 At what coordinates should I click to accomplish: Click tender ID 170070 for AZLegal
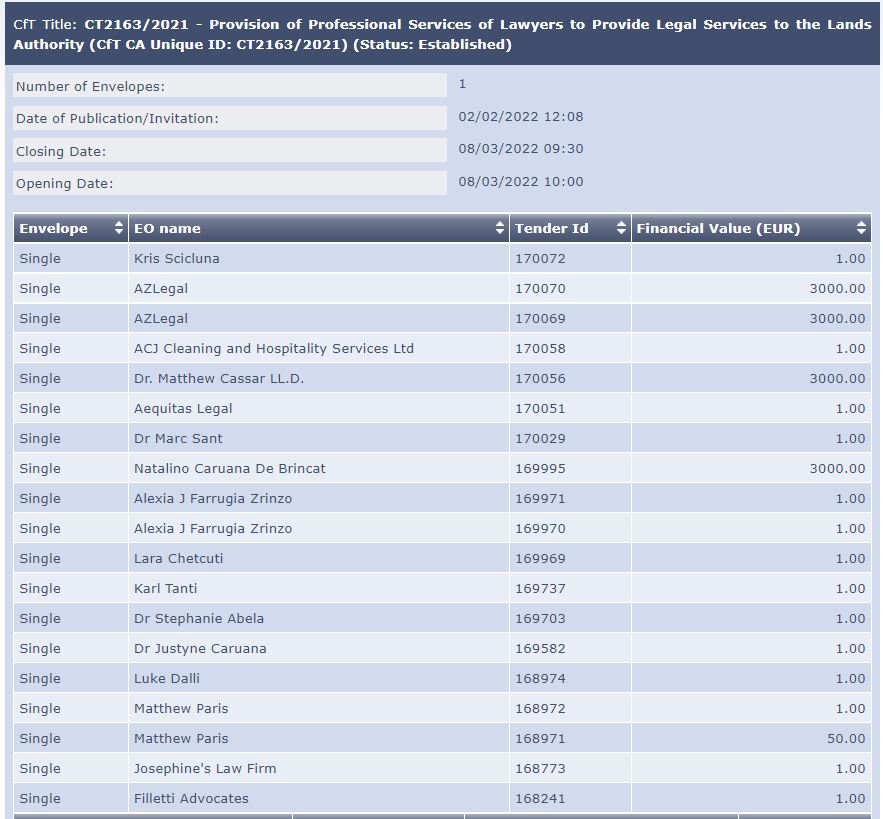pos(540,288)
